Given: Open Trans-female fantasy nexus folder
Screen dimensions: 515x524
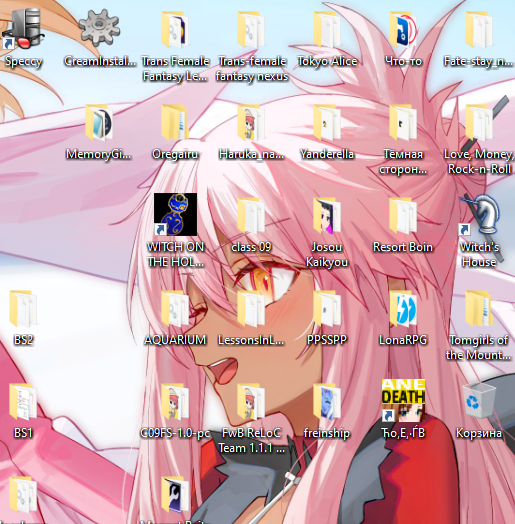Looking at the screenshot, I should (x=251, y=31).
